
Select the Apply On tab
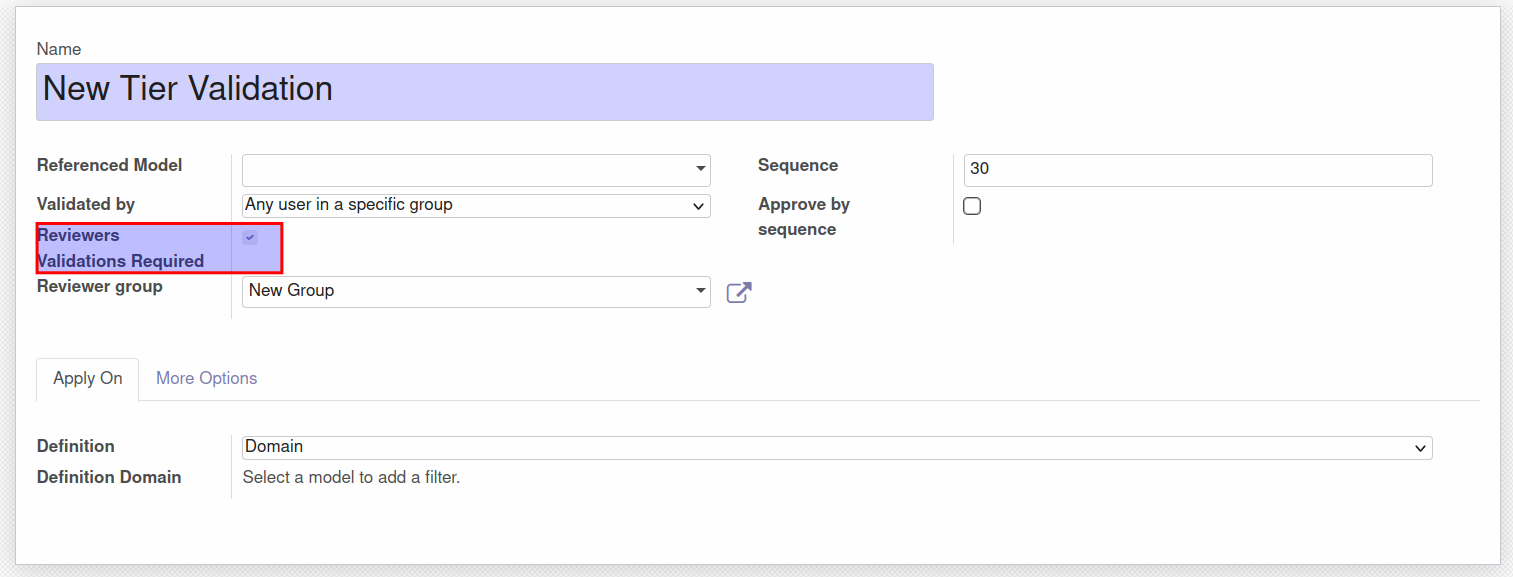pos(88,378)
